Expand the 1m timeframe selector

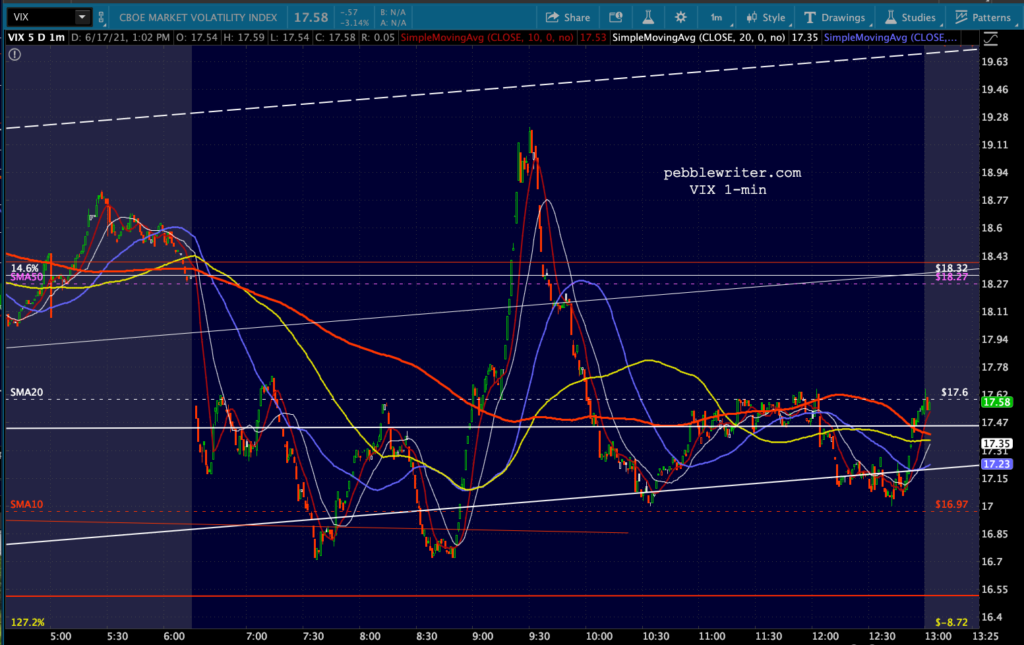click(x=716, y=17)
